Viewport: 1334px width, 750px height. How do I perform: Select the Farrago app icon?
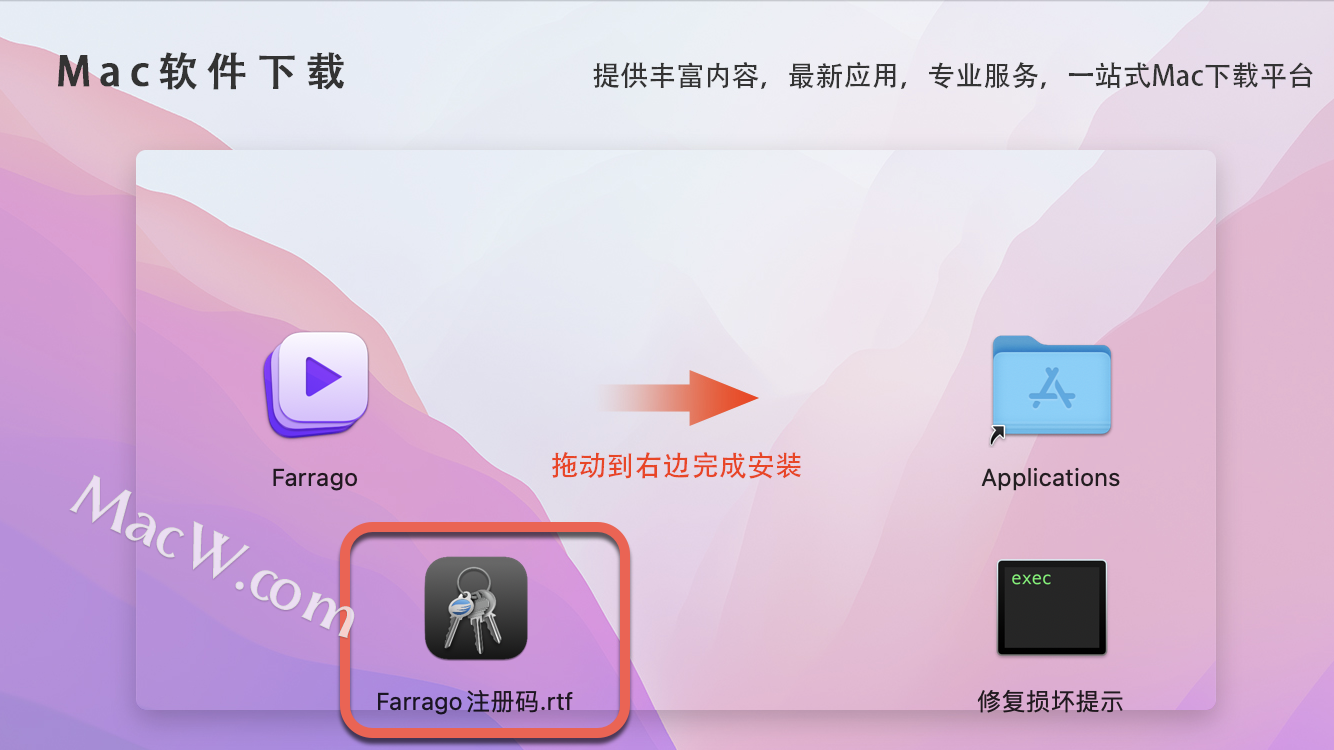point(317,385)
